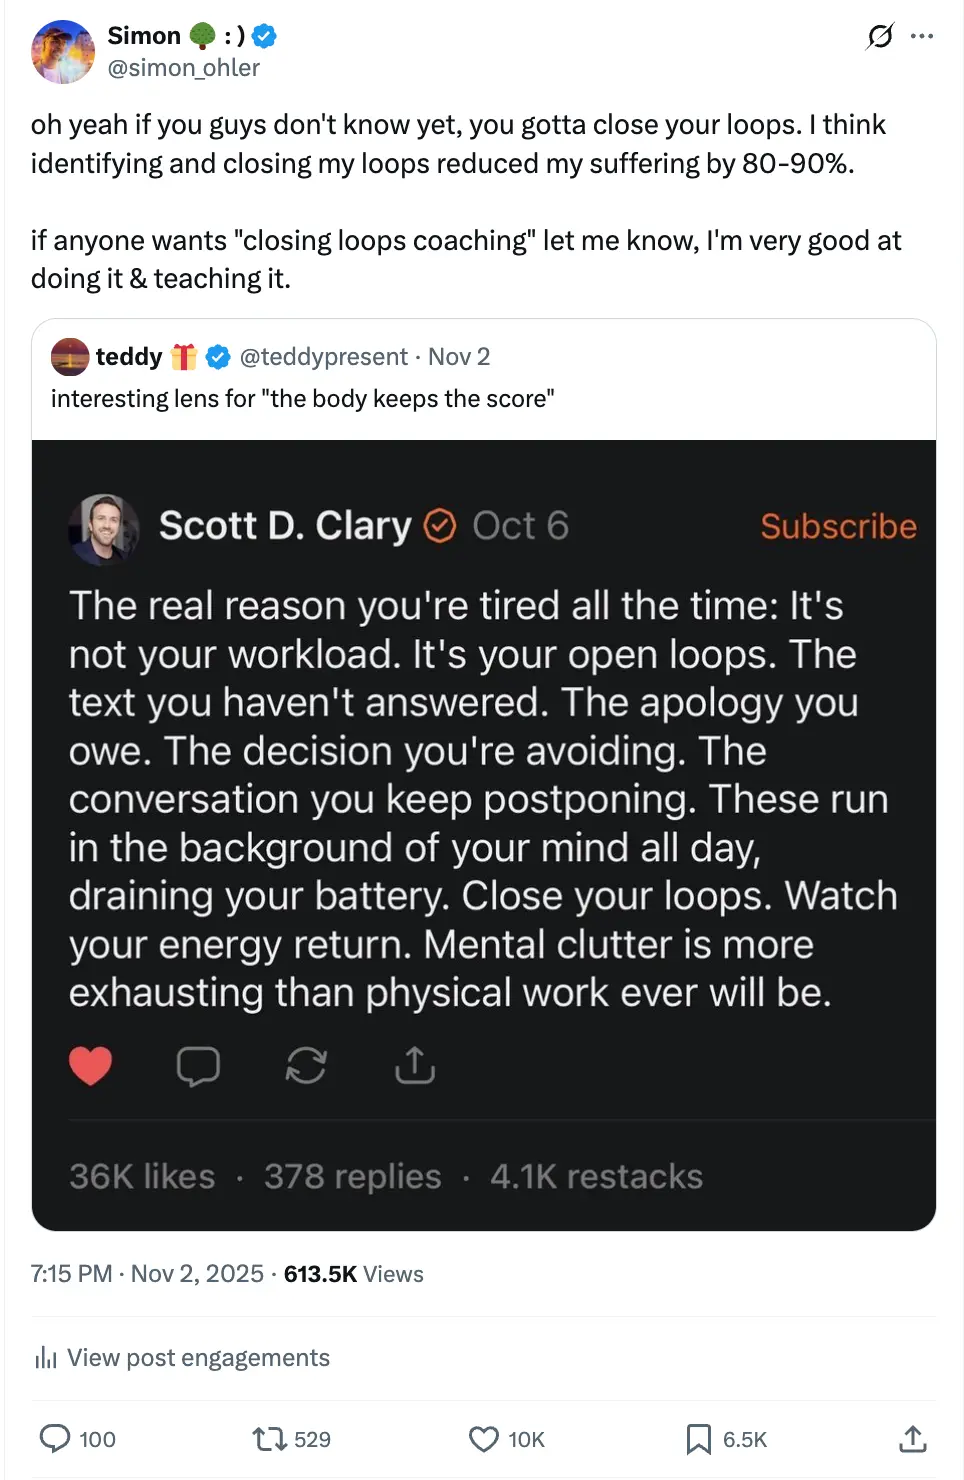964x1480 pixels.
Task: Click the share upload icon in the post action bar
Action: tap(912, 1439)
